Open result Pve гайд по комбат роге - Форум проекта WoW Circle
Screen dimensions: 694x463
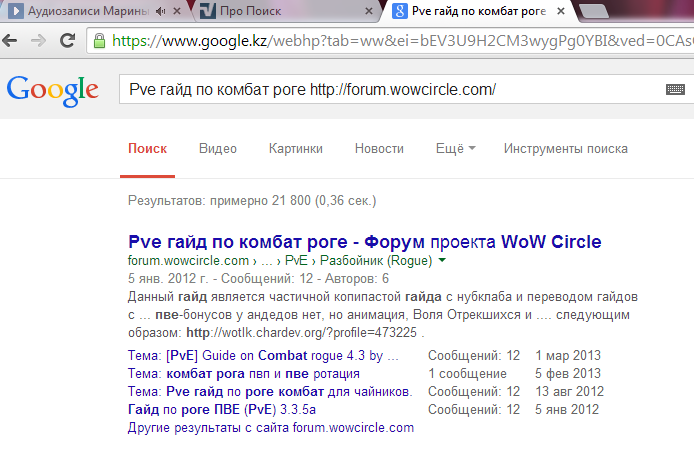365,242
